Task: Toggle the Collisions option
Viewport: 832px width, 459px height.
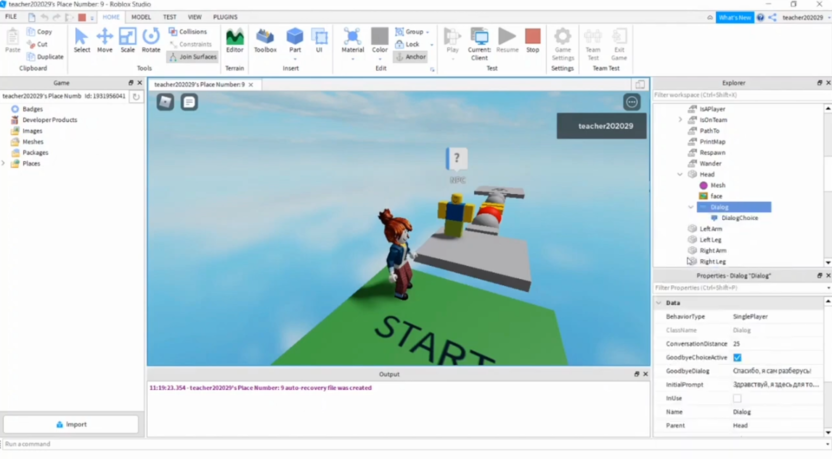Action: coord(188,32)
